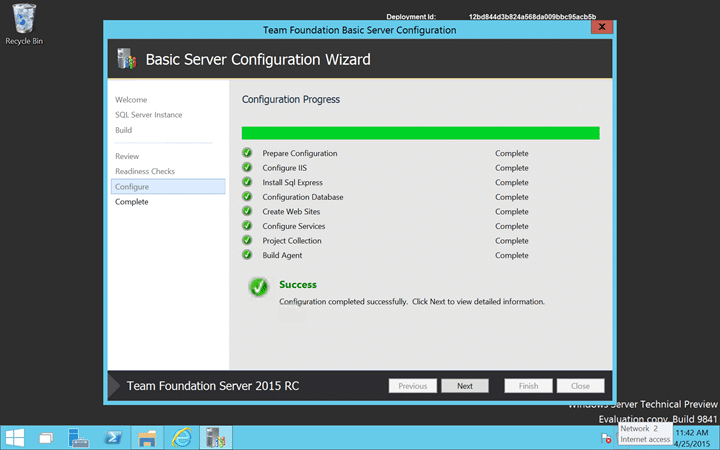Go to Welcome wizard step
Screen dimensions: 720x450
pyautogui.click(x=131, y=100)
